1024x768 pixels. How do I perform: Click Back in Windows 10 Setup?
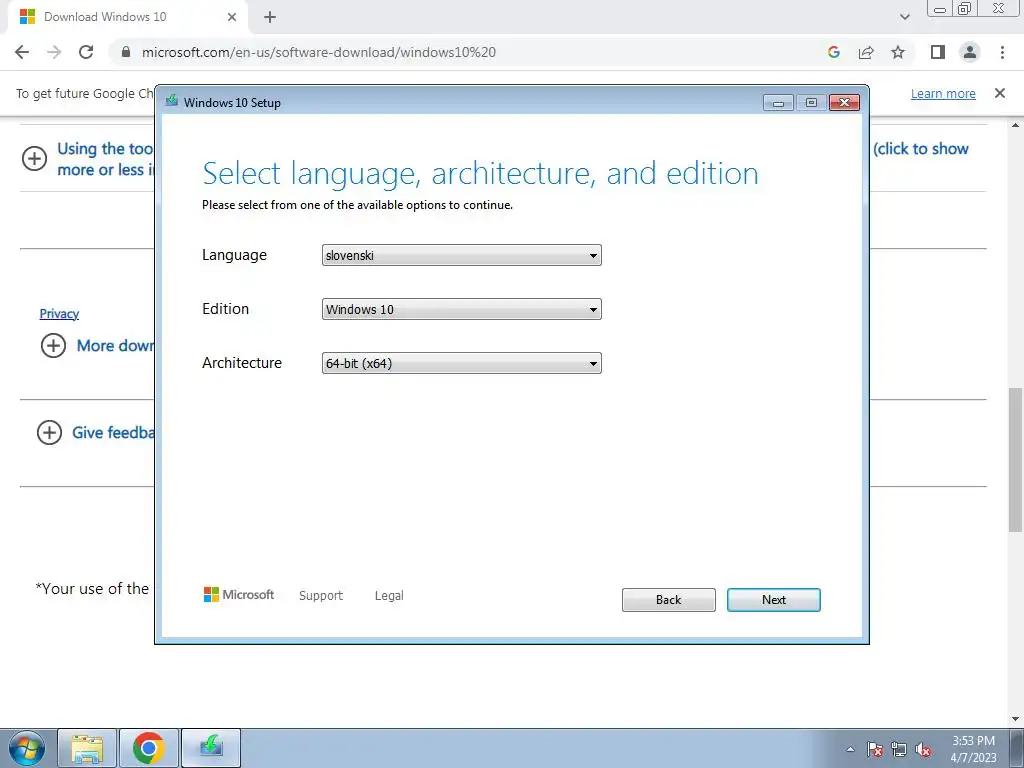point(669,600)
